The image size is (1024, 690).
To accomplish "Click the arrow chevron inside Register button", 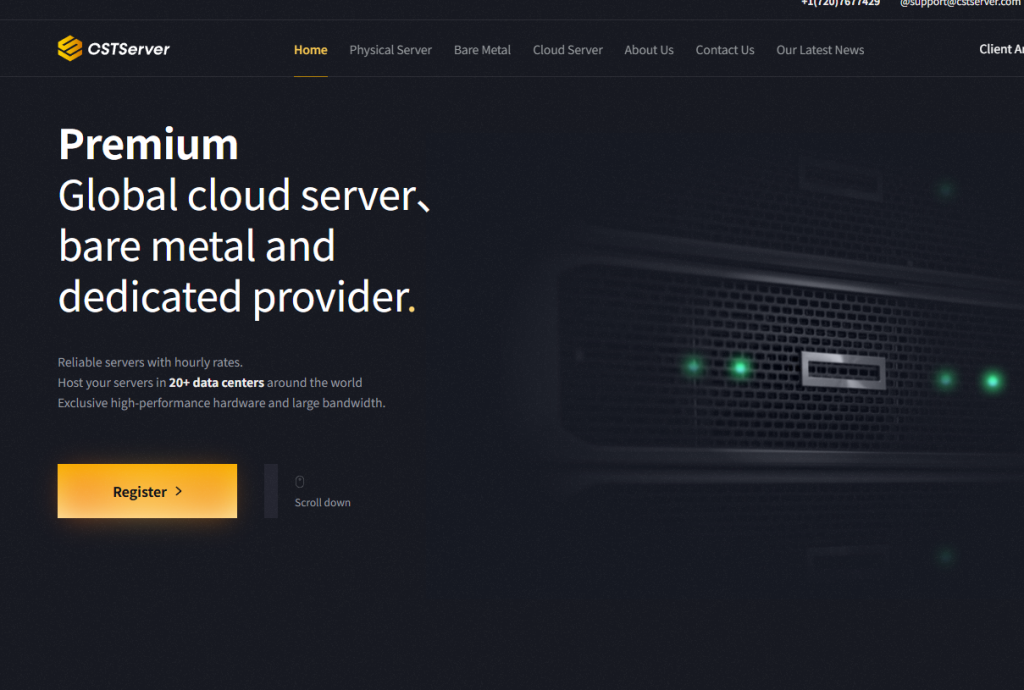I will (x=179, y=491).
